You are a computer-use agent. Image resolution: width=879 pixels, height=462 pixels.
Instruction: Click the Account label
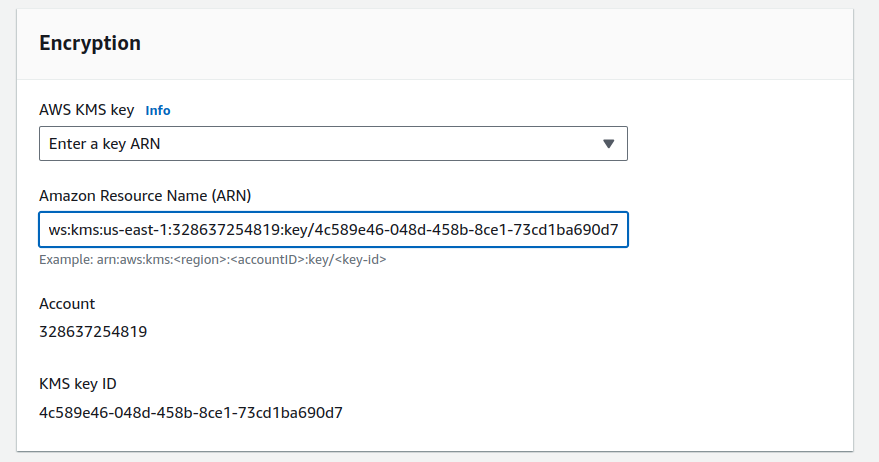click(67, 304)
